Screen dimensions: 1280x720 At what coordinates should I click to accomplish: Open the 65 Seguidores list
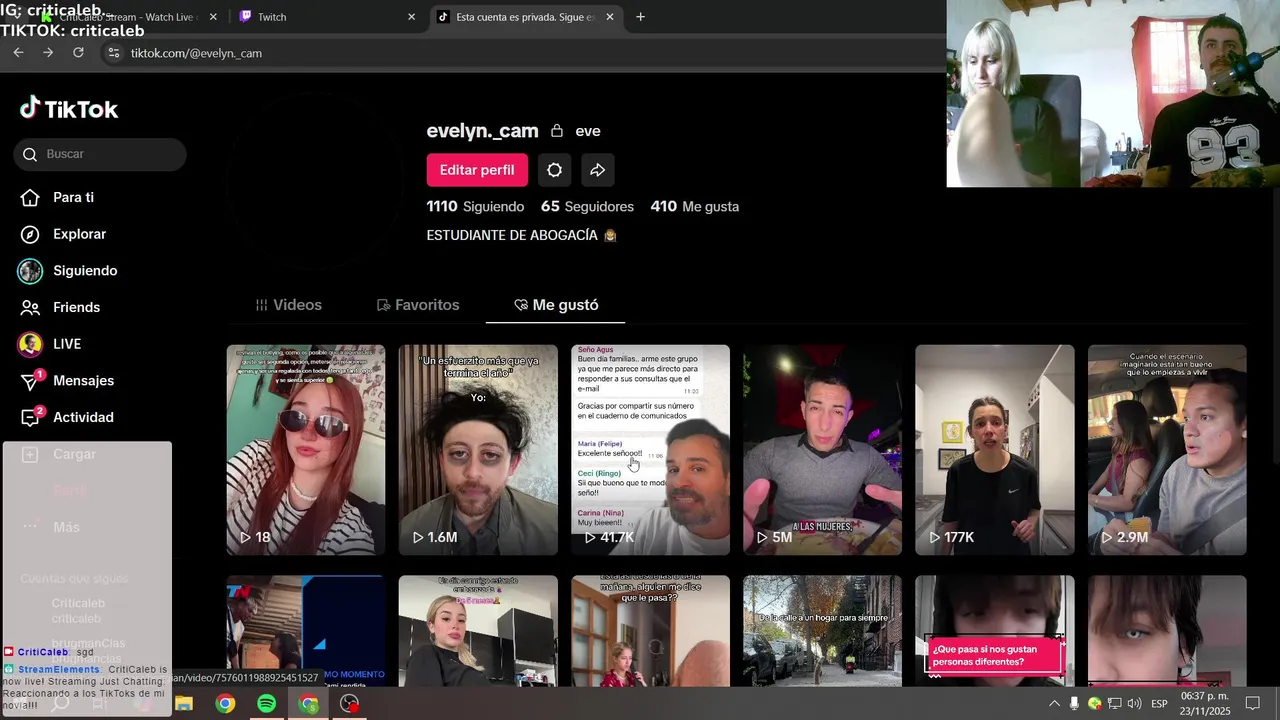[x=587, y=207]
